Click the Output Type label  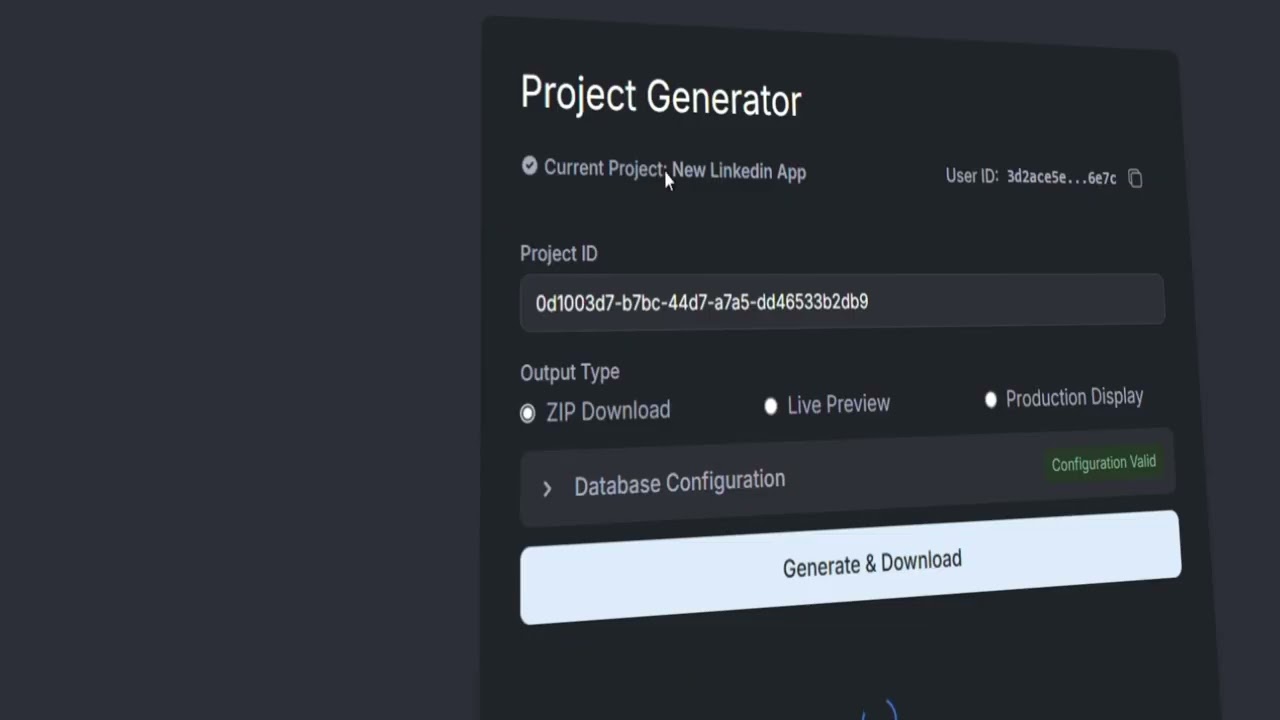click(x=570, y=372)
